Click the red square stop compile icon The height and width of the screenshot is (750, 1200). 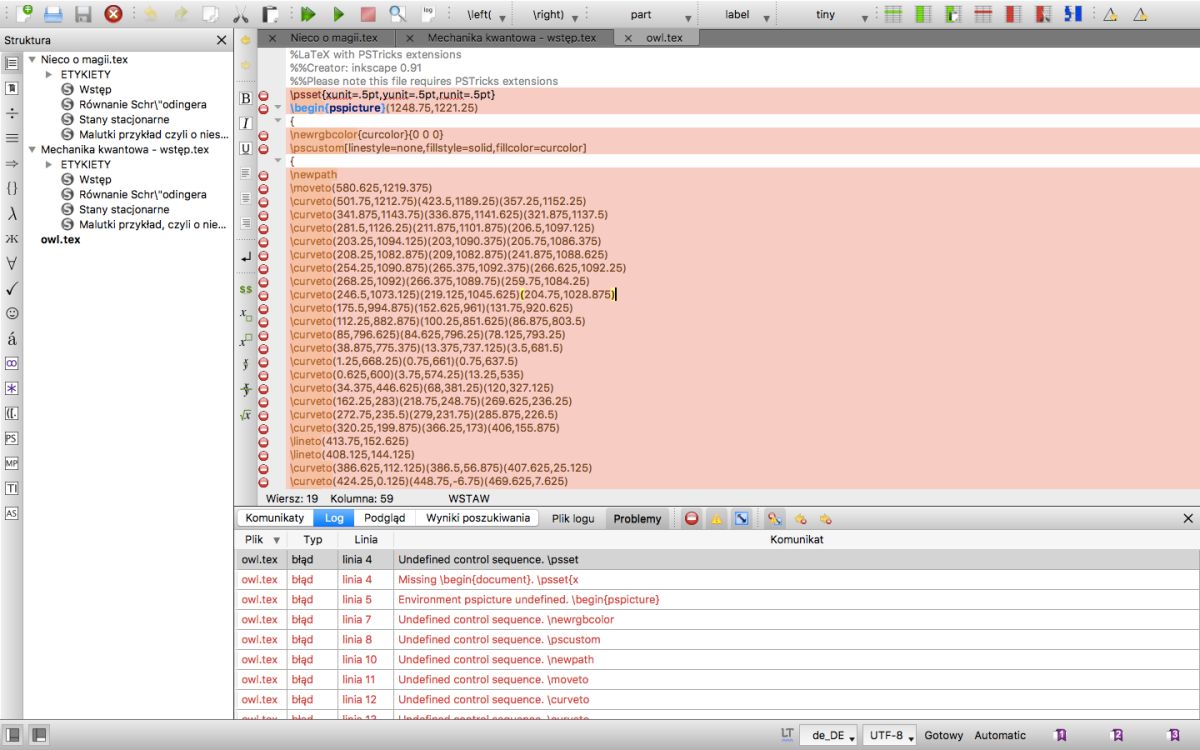368,14
